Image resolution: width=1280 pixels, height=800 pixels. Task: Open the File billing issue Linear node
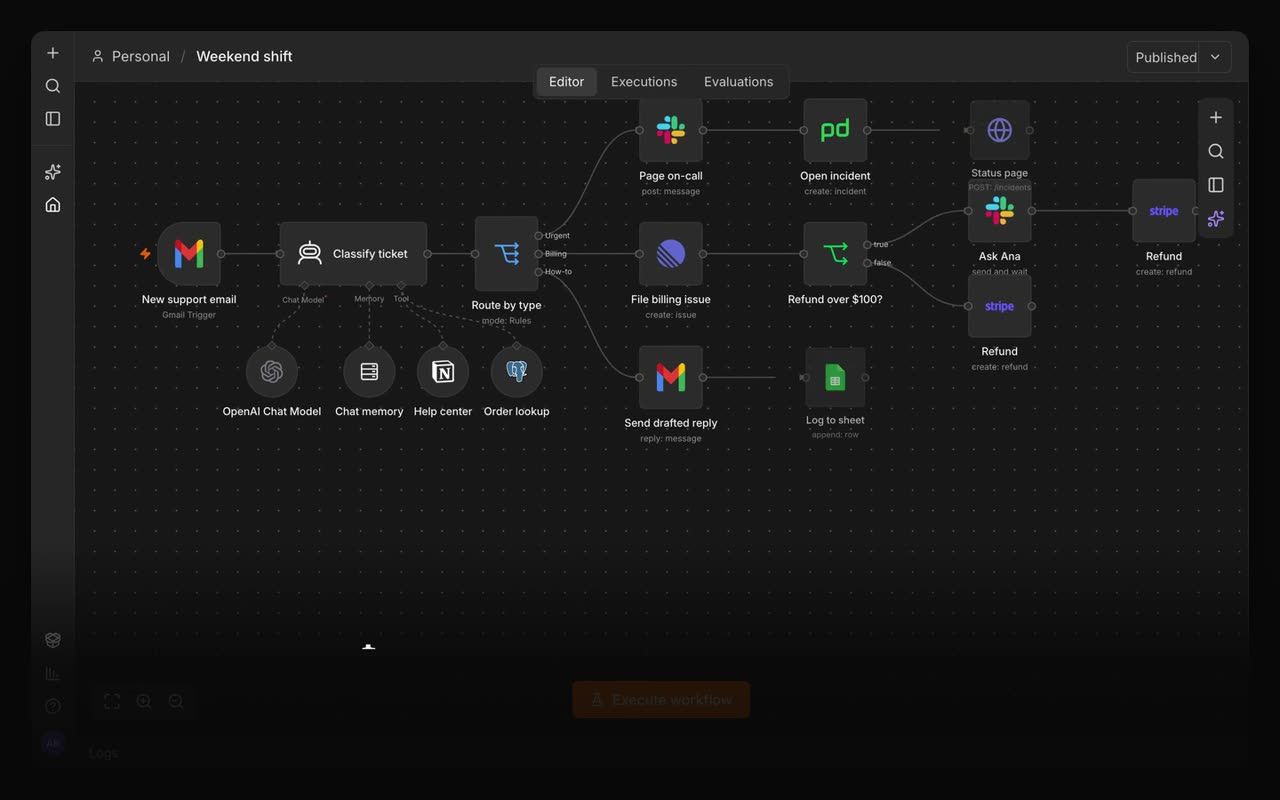pos(671,254)
